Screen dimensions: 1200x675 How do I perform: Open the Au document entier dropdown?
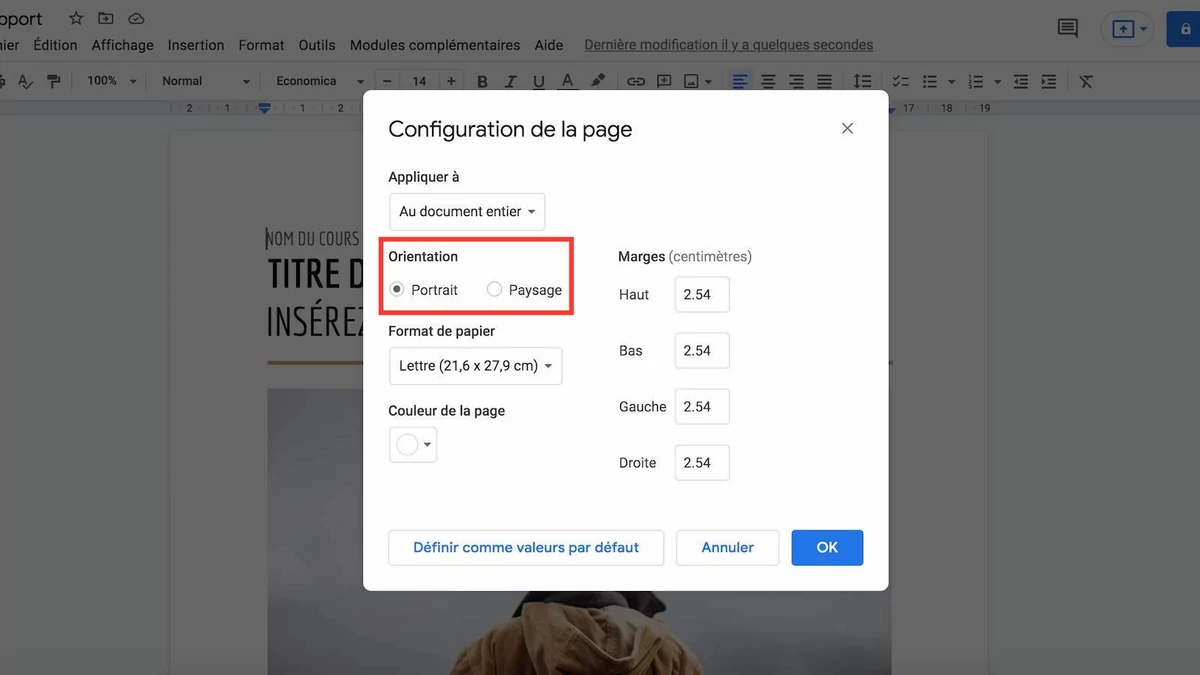coord(467,212)
